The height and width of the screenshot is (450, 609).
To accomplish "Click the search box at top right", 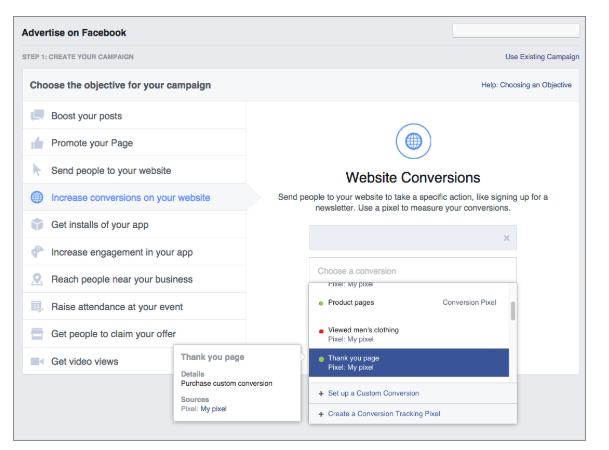I will pyautogui.click(x=516, y=31).
